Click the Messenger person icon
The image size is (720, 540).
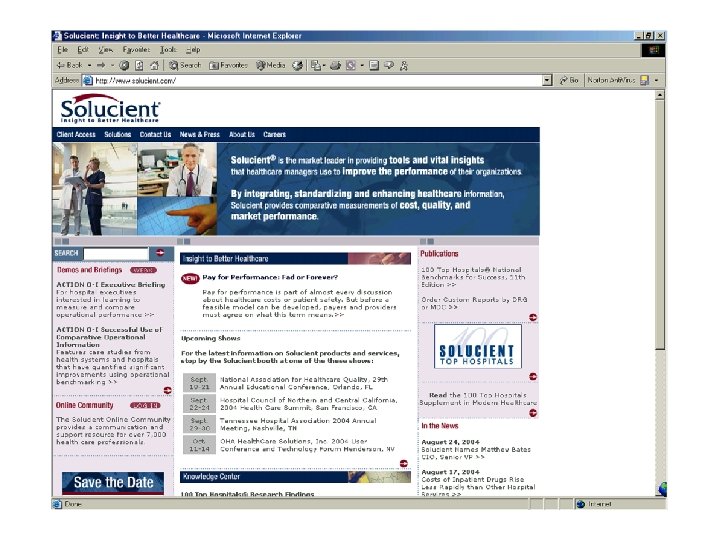(404, 66)
